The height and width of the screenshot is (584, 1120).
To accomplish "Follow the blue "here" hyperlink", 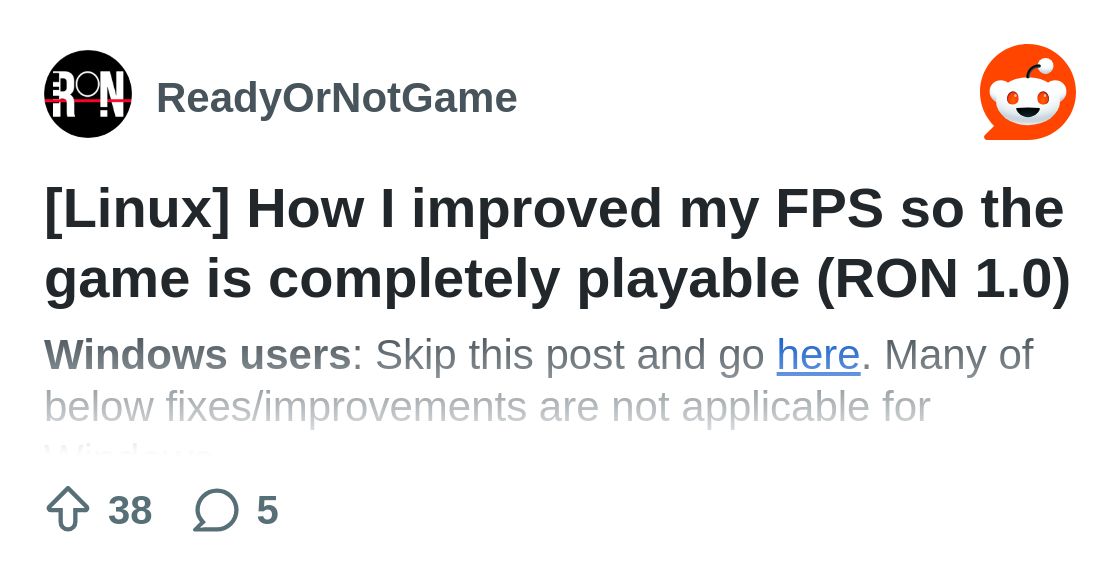I will 818,355.
